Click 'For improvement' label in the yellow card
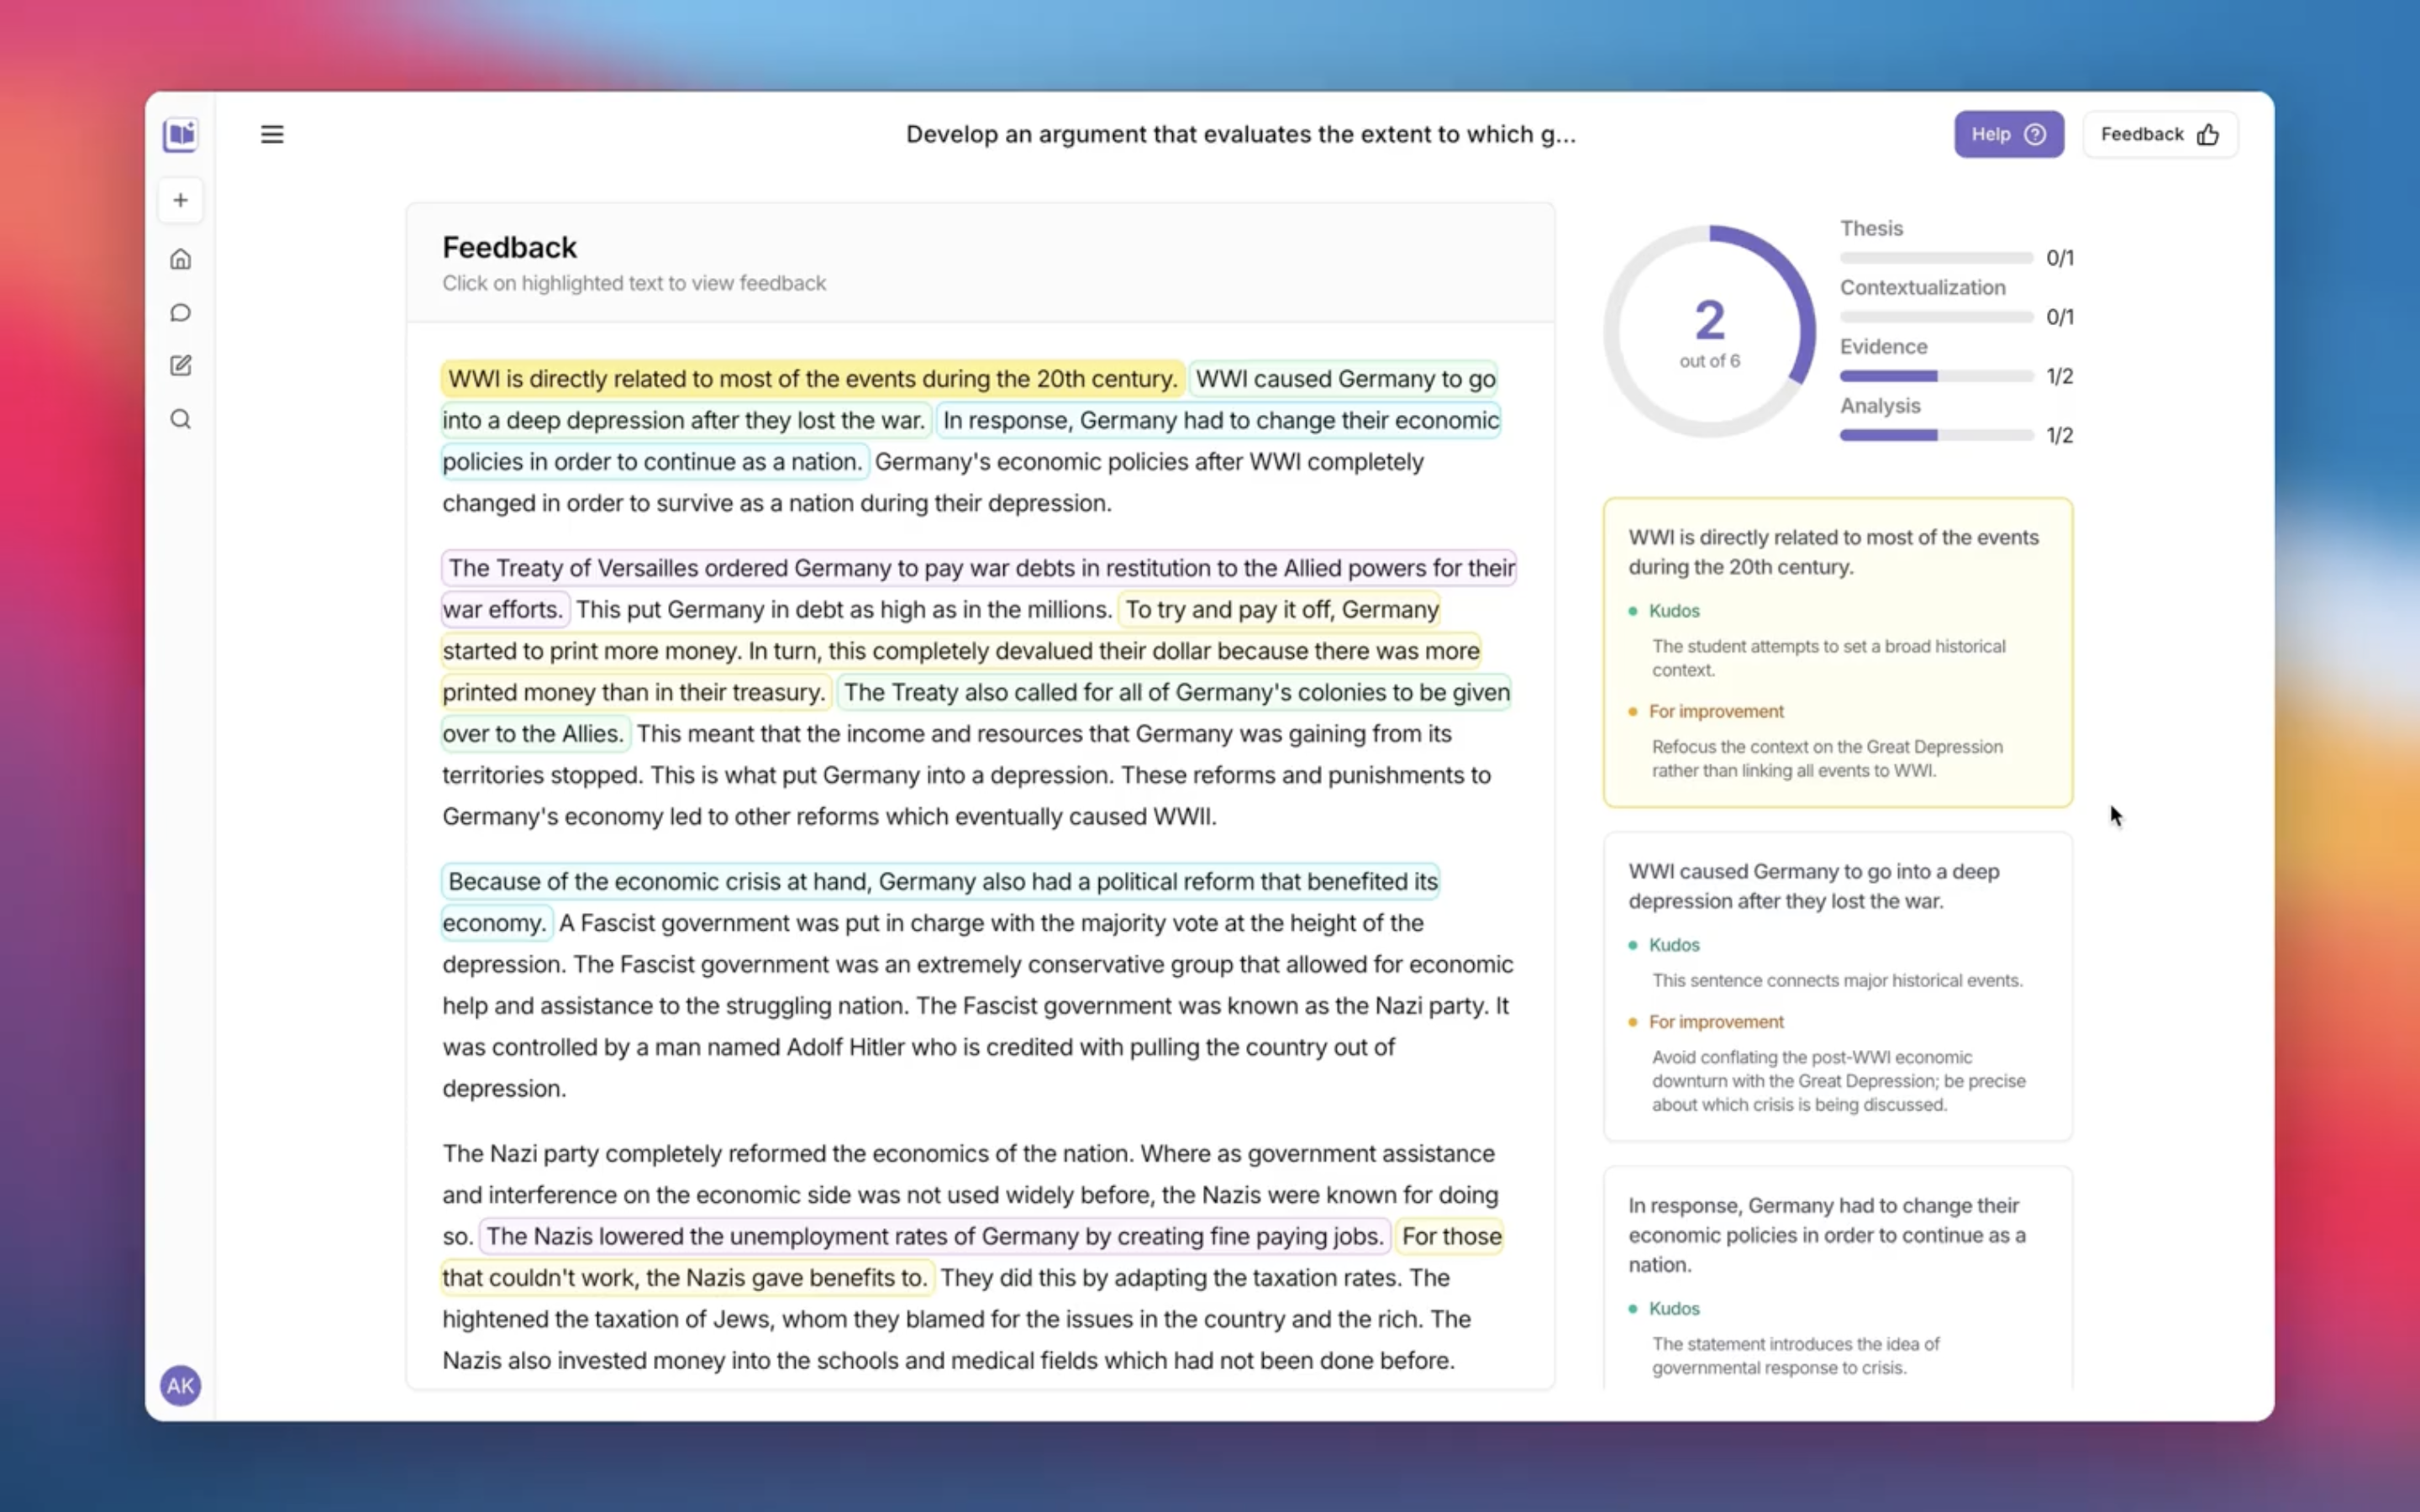Viewport: 2420px width, 1512px height. coord(1715,711)
